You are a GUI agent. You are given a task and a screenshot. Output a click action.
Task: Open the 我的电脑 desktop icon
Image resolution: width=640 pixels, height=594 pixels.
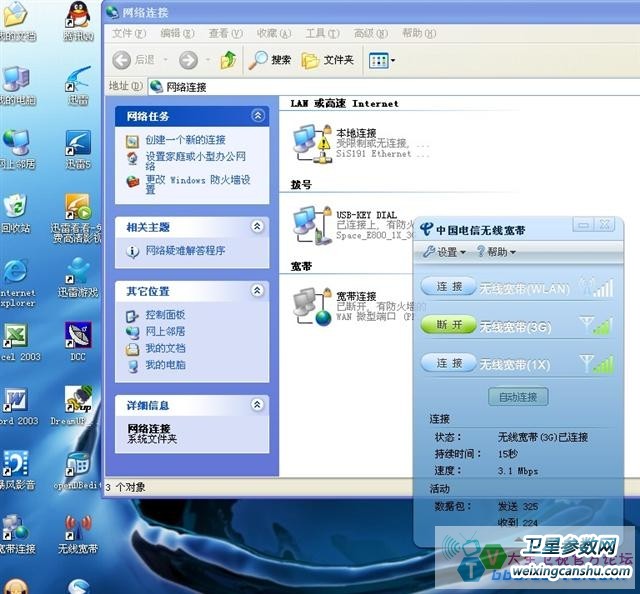[16, 85]
